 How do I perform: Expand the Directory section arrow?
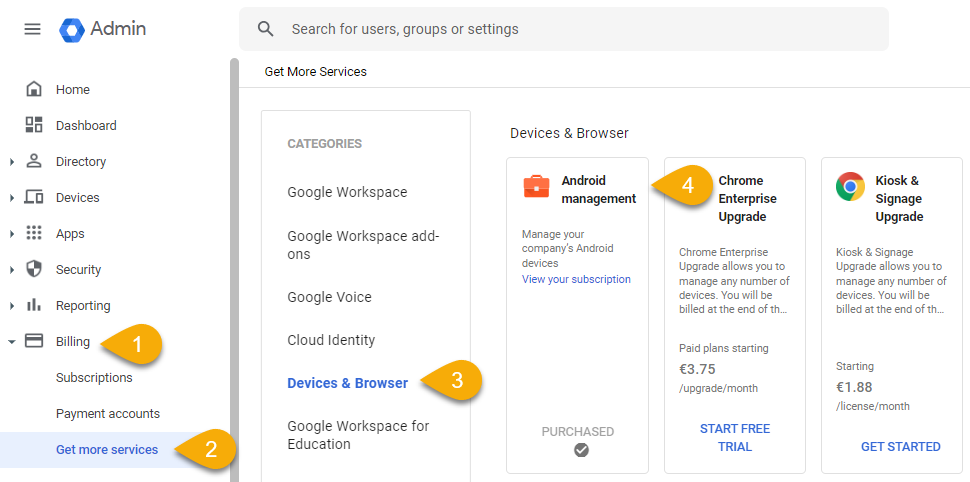(x=12, y=162)
